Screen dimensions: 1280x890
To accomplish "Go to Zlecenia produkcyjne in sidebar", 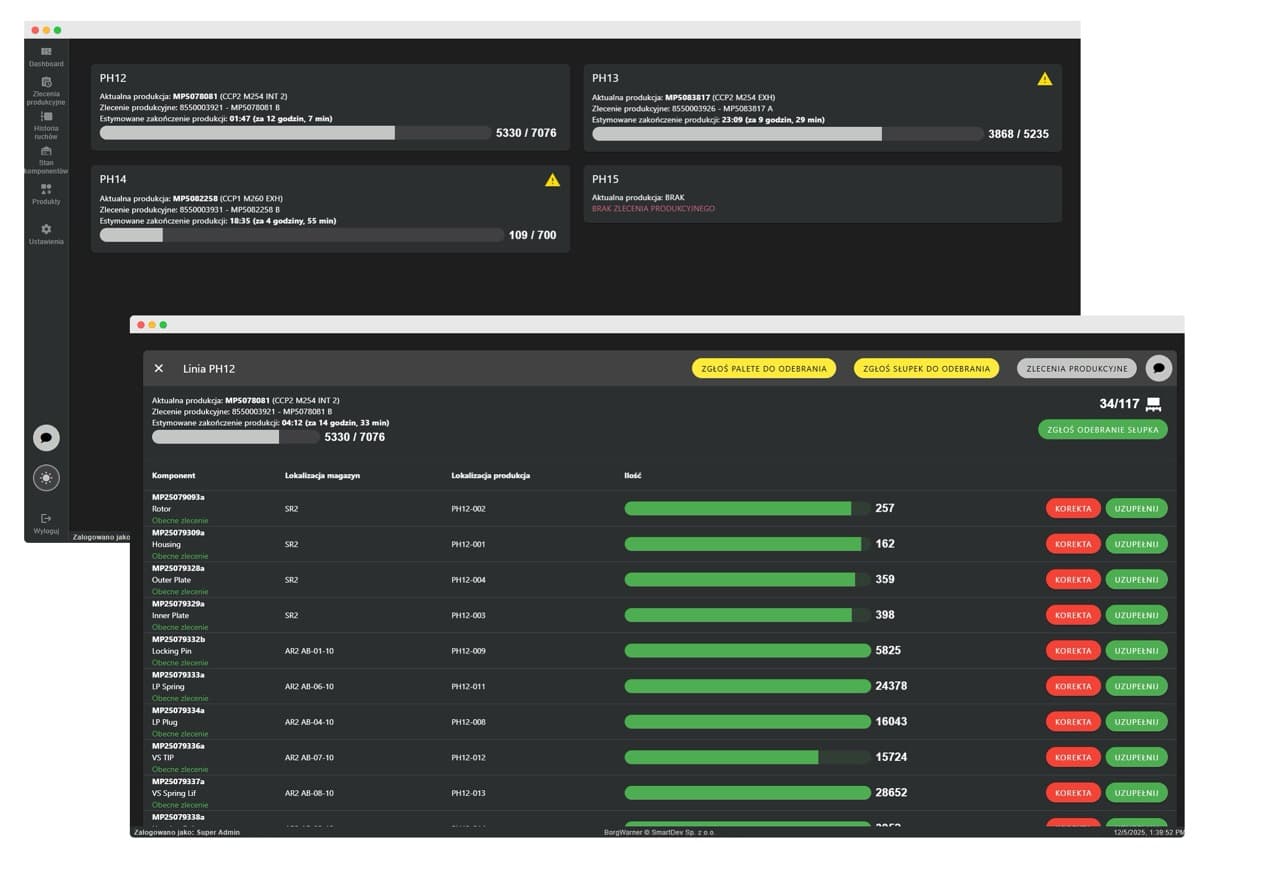I will point(46,83).
